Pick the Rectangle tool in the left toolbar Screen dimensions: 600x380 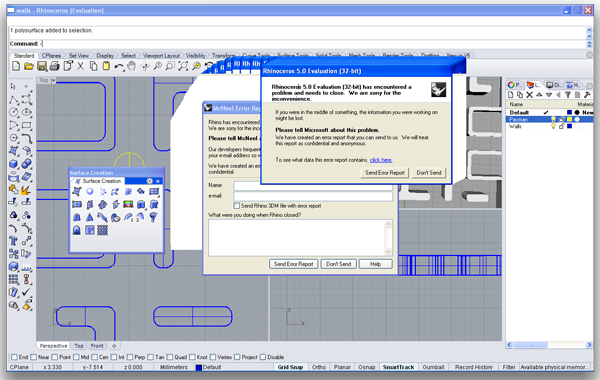(26, 126)
